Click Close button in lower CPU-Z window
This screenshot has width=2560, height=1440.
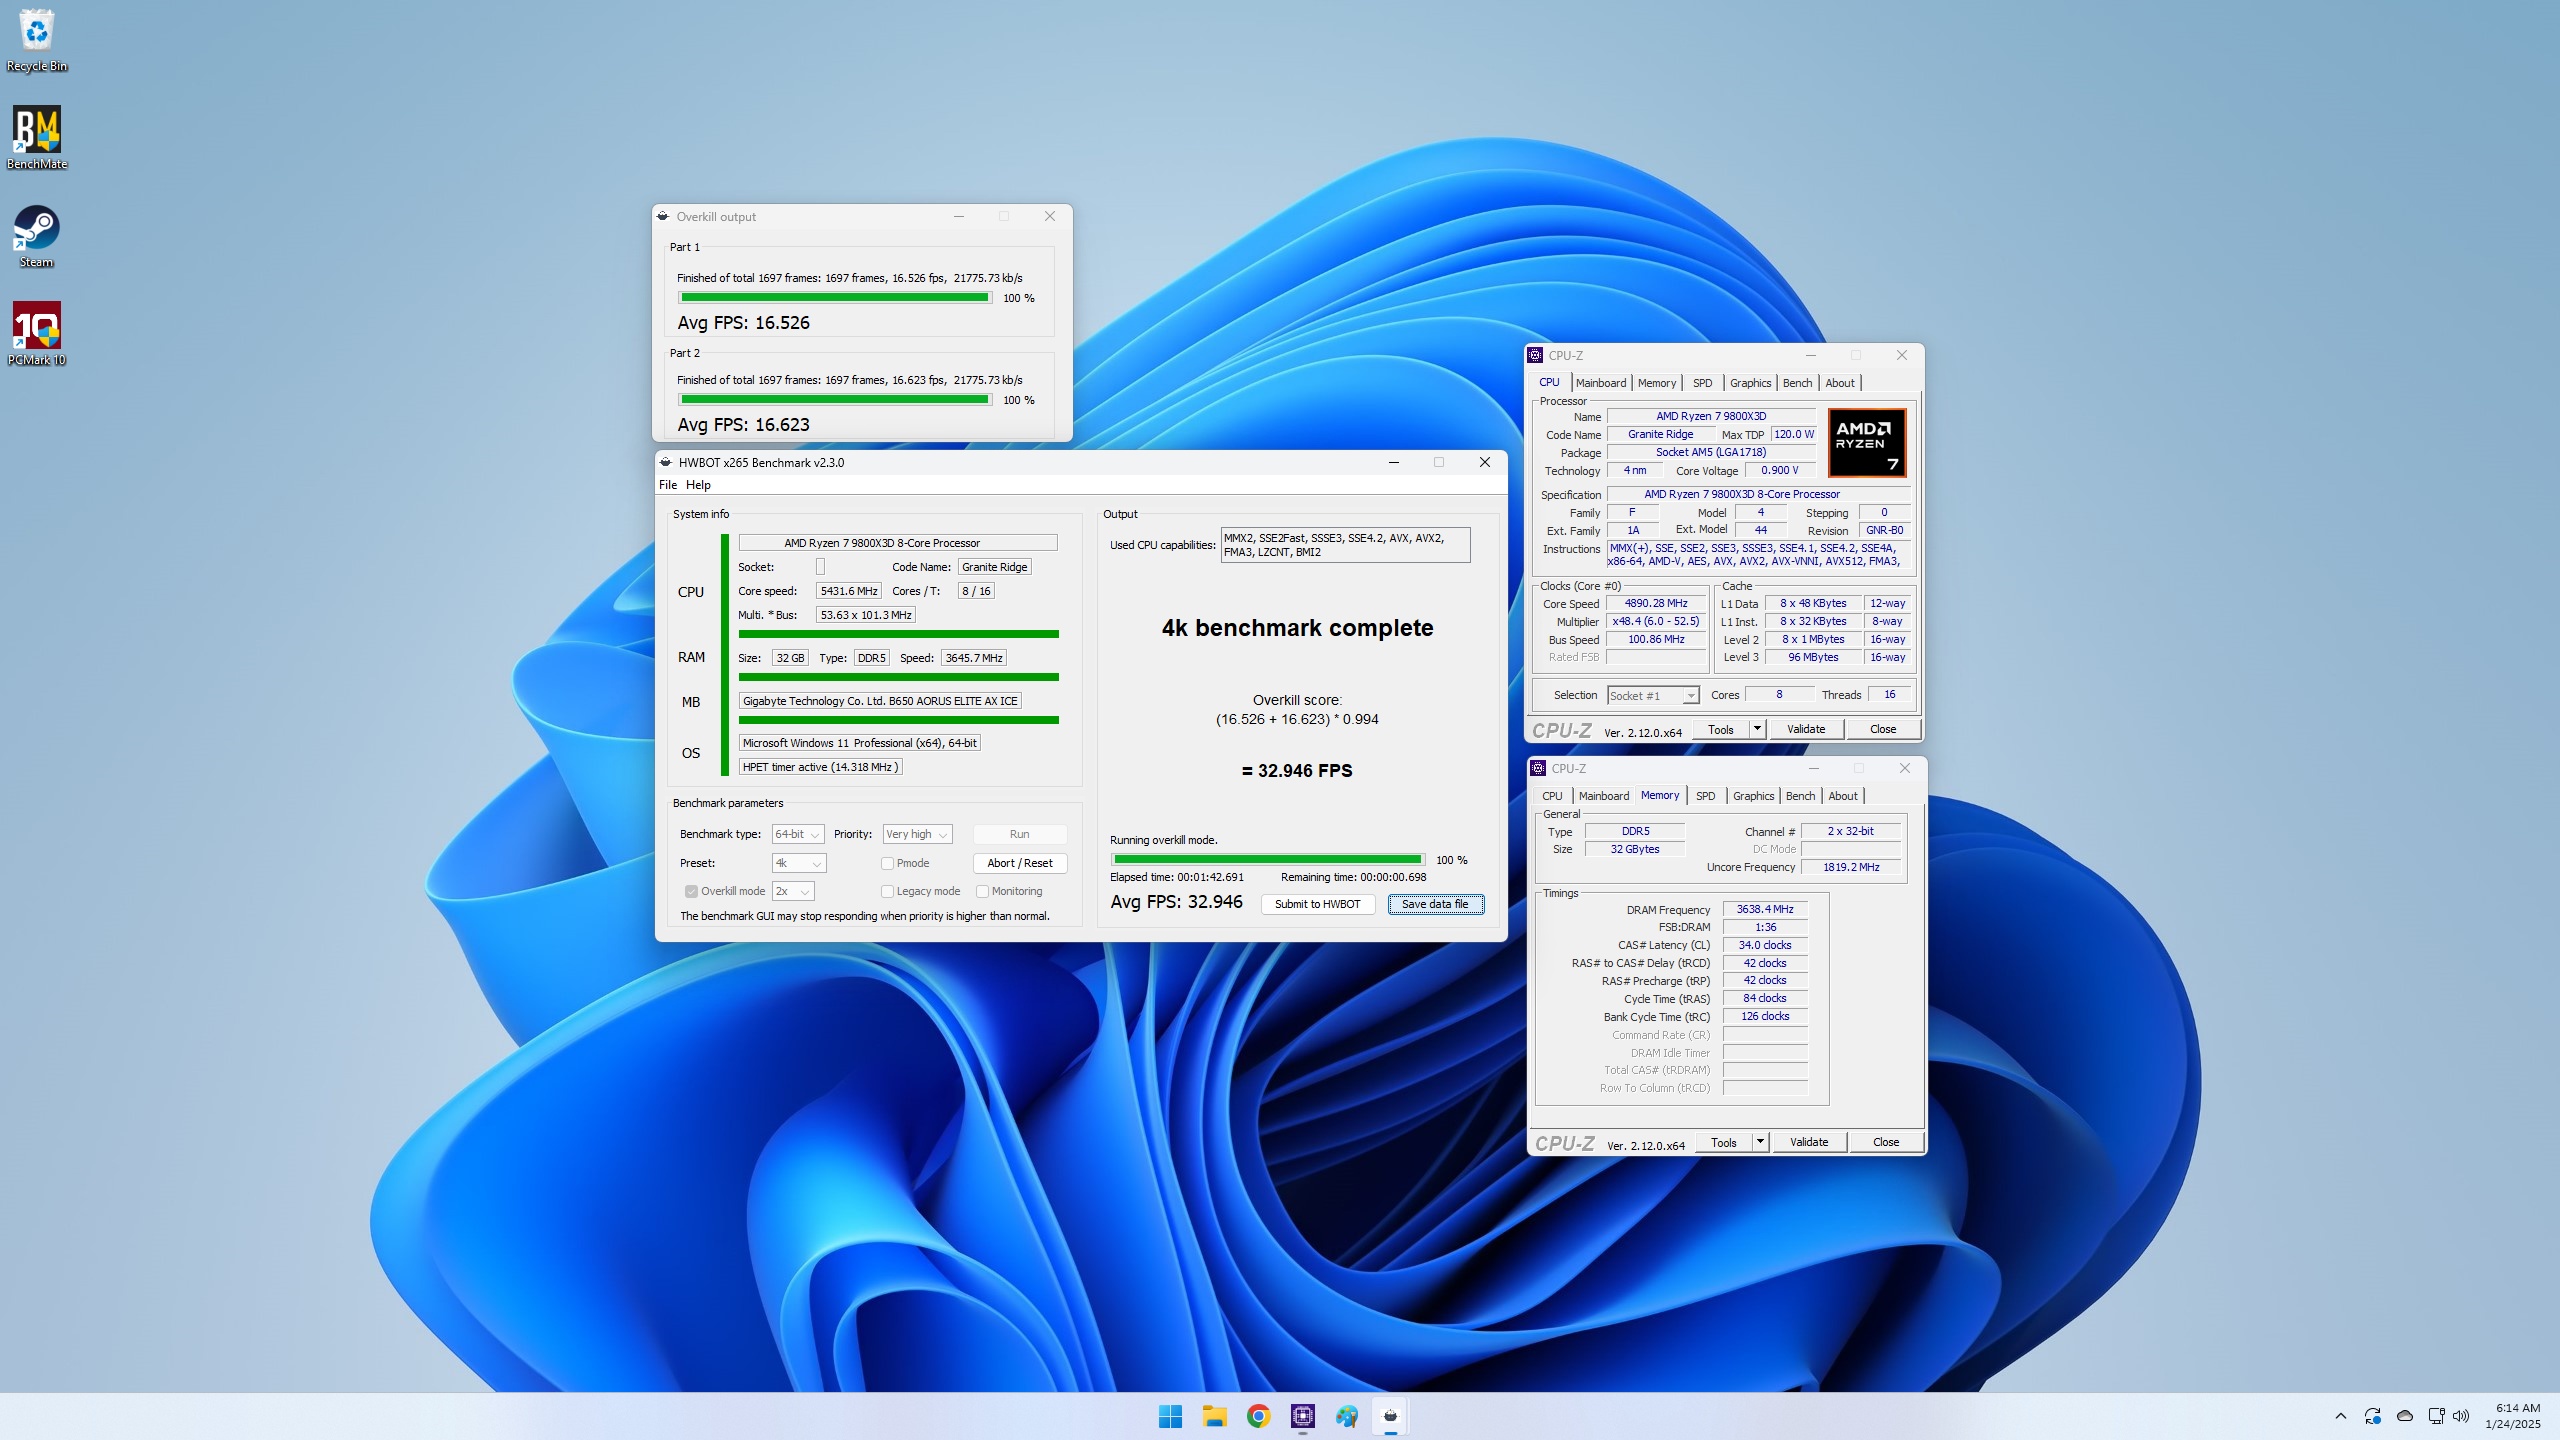tap(1886, 1142)
